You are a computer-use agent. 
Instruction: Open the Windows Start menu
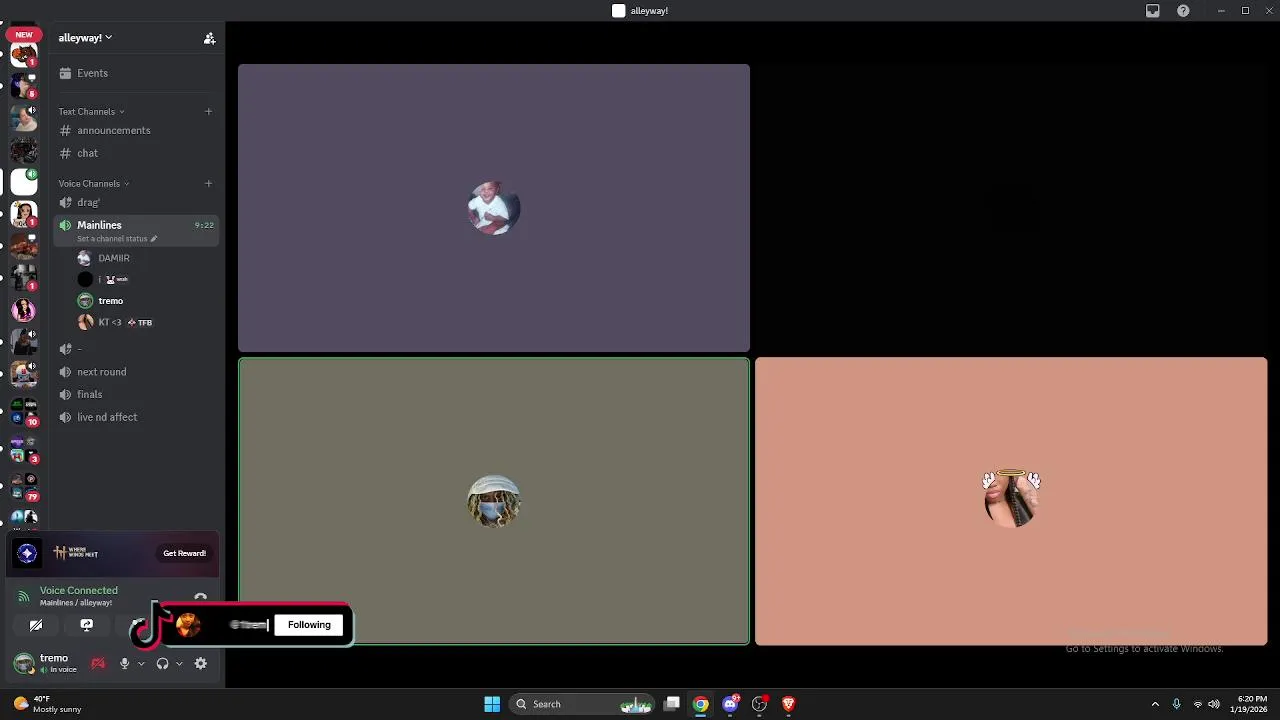tap(492, 704)
